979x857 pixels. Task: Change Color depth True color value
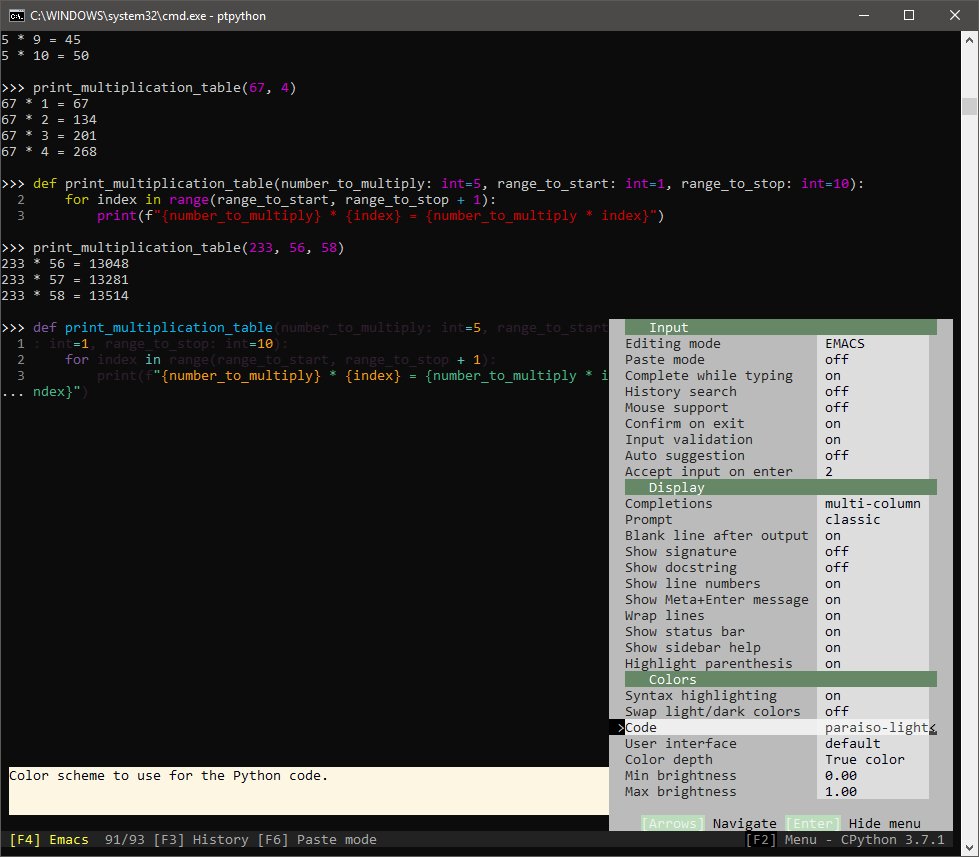(864, 760)
